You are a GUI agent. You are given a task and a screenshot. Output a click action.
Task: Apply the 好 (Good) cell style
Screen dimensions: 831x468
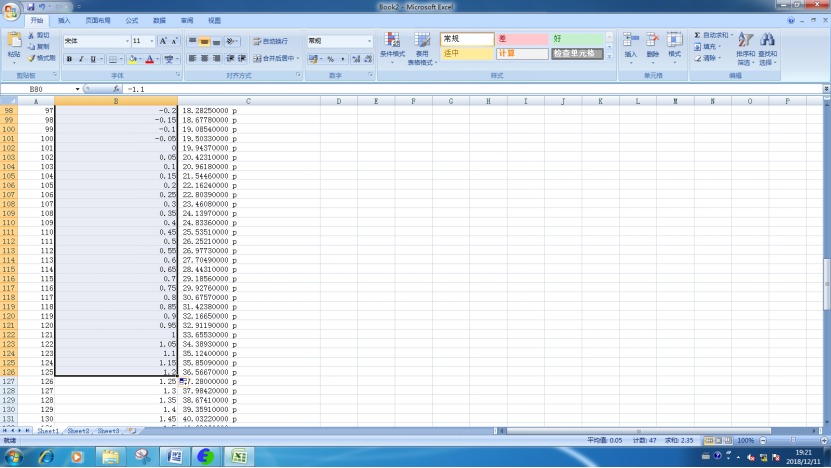pos(577,39)
